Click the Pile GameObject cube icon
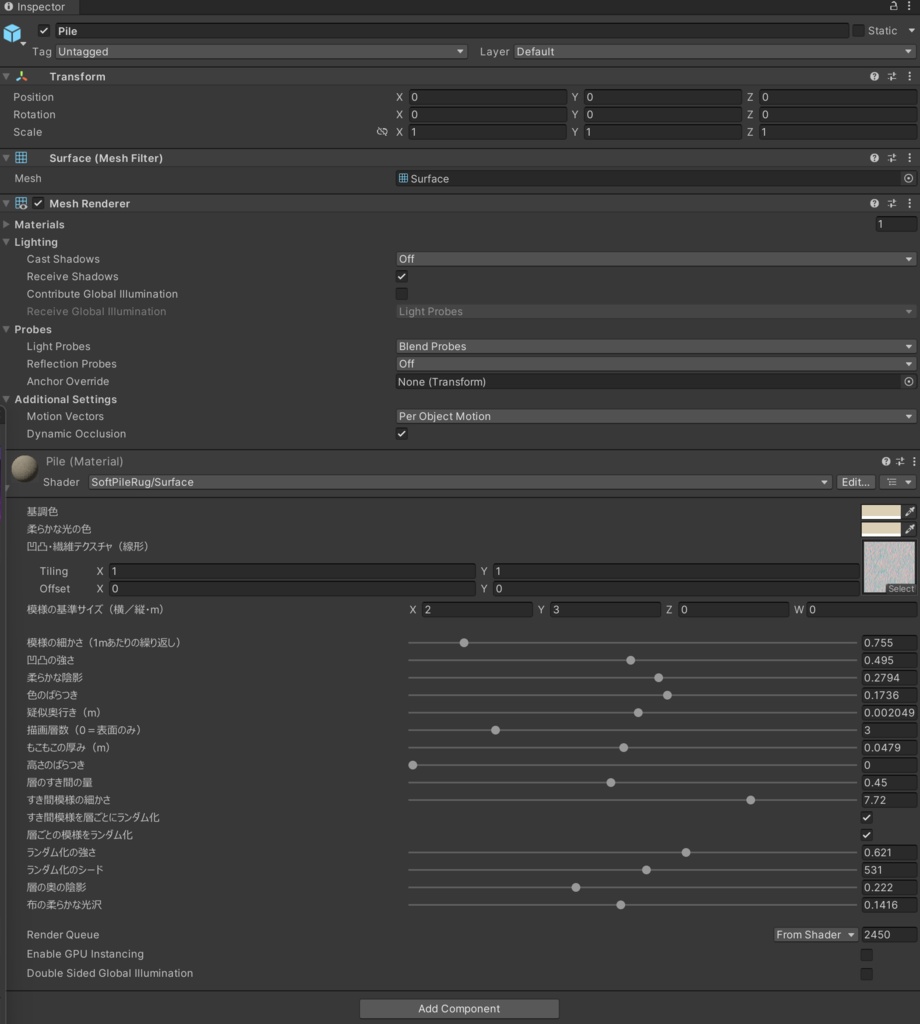The height and width of the screenshot is (1024, 920). [x=12, y=33]
